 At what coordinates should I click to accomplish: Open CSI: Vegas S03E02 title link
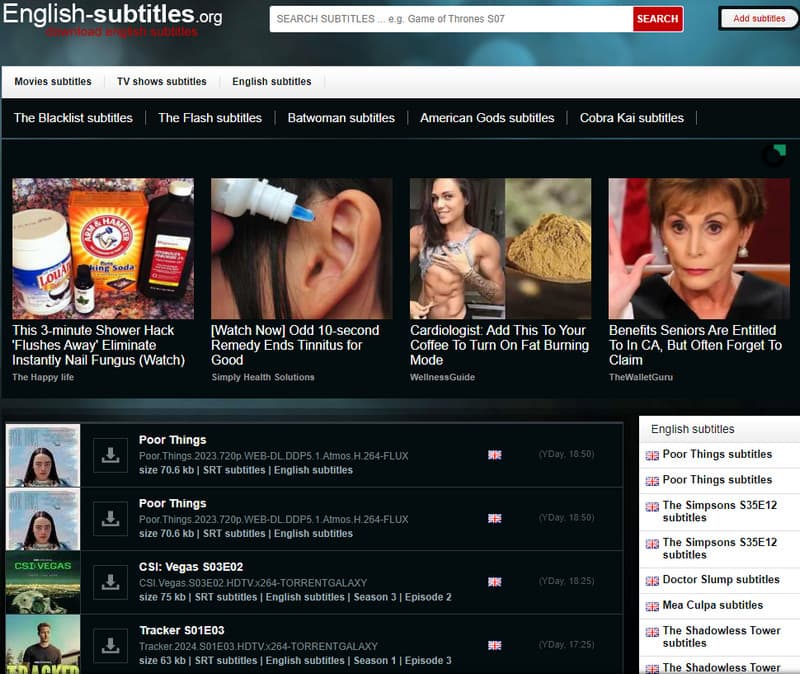click(191, 567)
